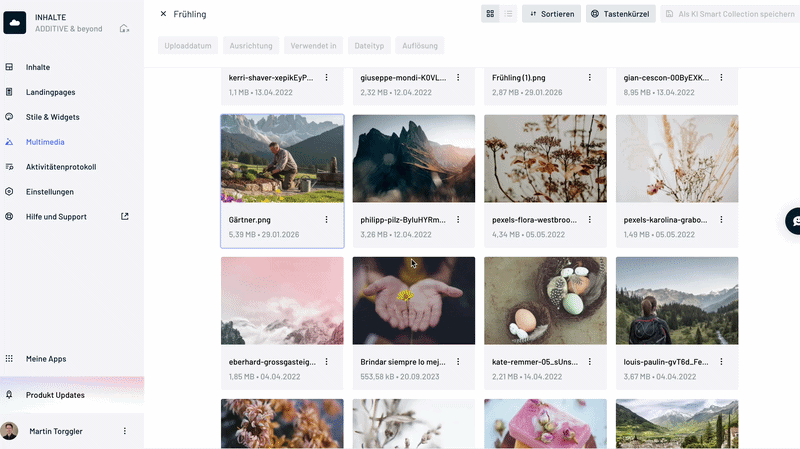
Task: Click the home switch icon beside ADDITIVE & beyond
Action: click(124, 29)
